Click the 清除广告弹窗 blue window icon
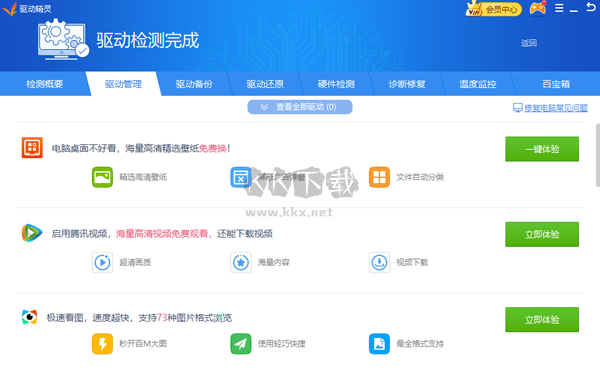The image size is (600, 378). pos(241,177)
